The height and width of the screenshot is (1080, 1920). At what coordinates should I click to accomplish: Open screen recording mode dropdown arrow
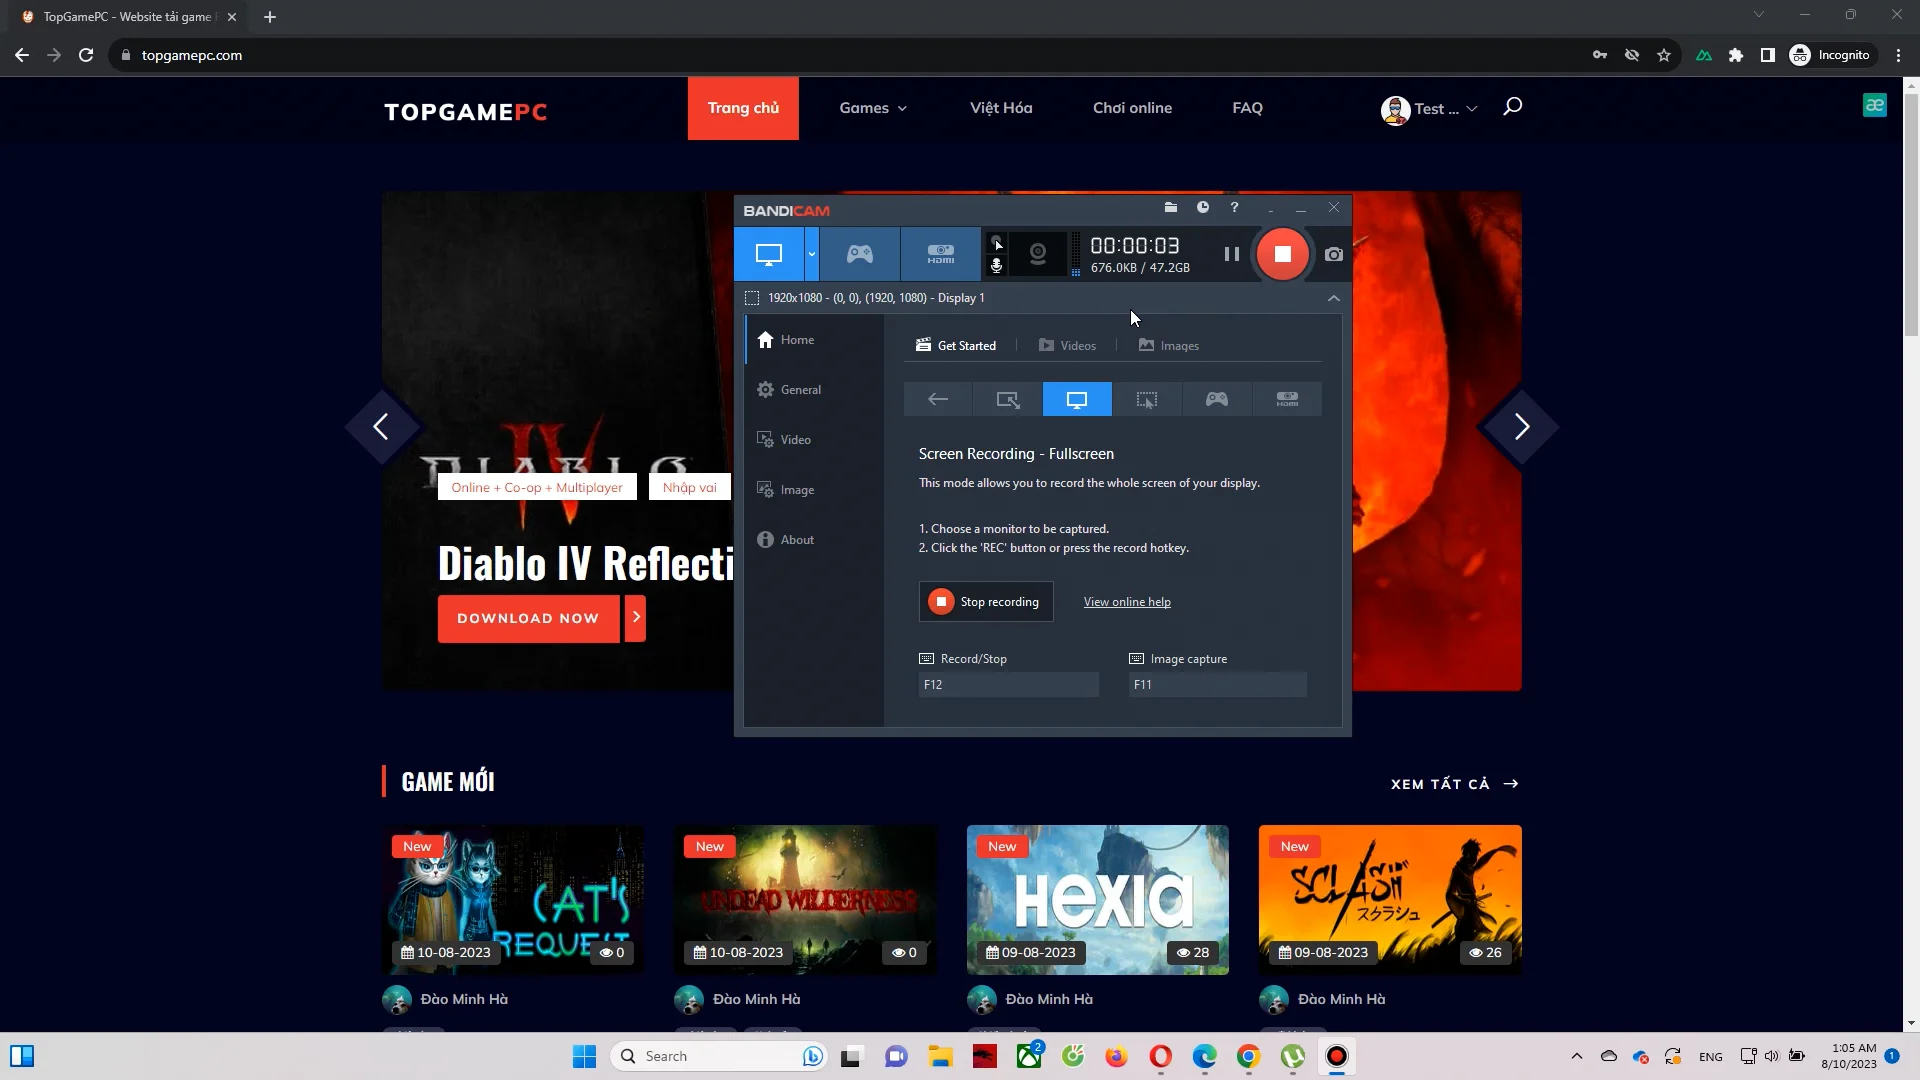pyautogui.click(x=812, y=254)
